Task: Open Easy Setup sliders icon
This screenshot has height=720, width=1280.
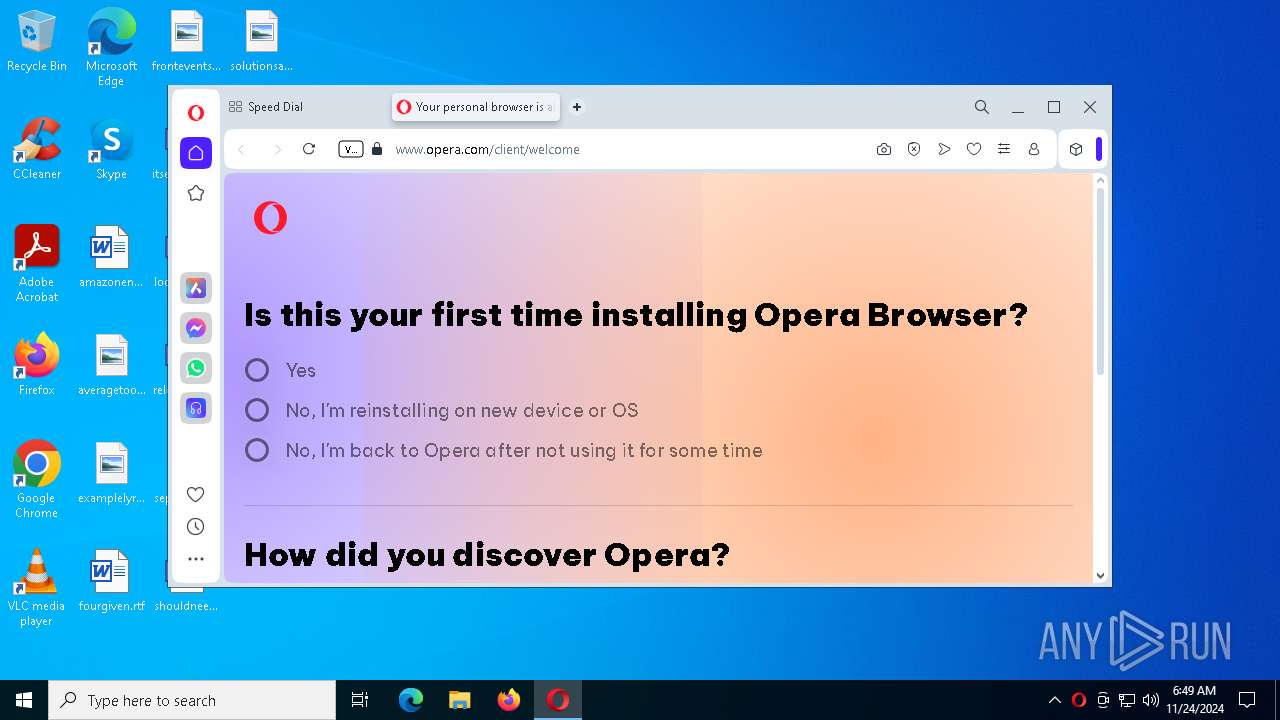Action: click(1004, 149)
